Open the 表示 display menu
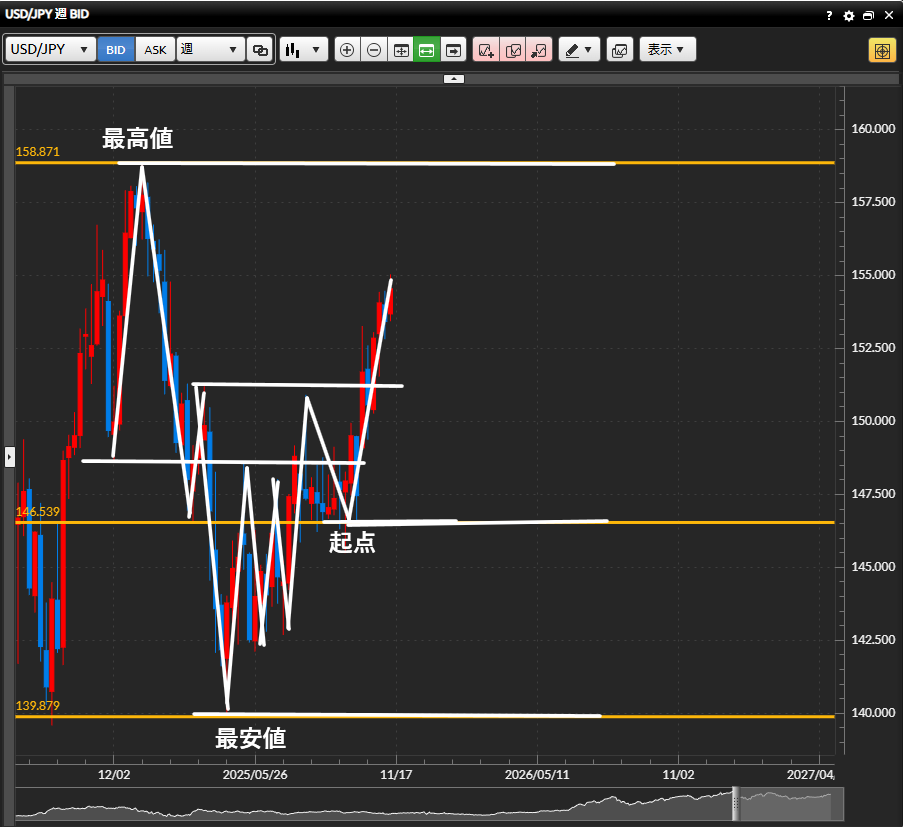The image size is (903, 827). [x=667, y=50]
